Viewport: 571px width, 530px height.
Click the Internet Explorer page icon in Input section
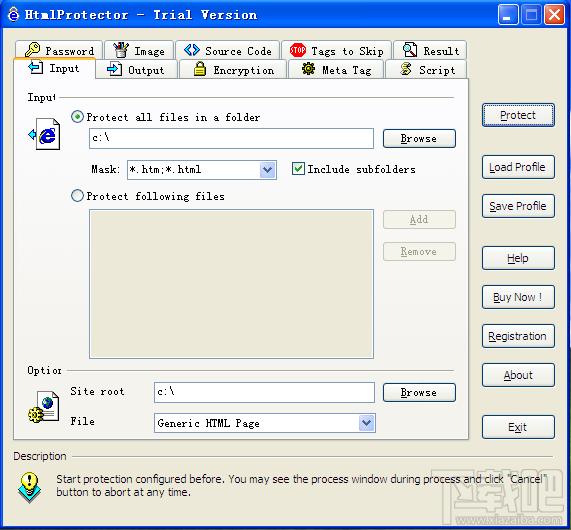[45, 134]
